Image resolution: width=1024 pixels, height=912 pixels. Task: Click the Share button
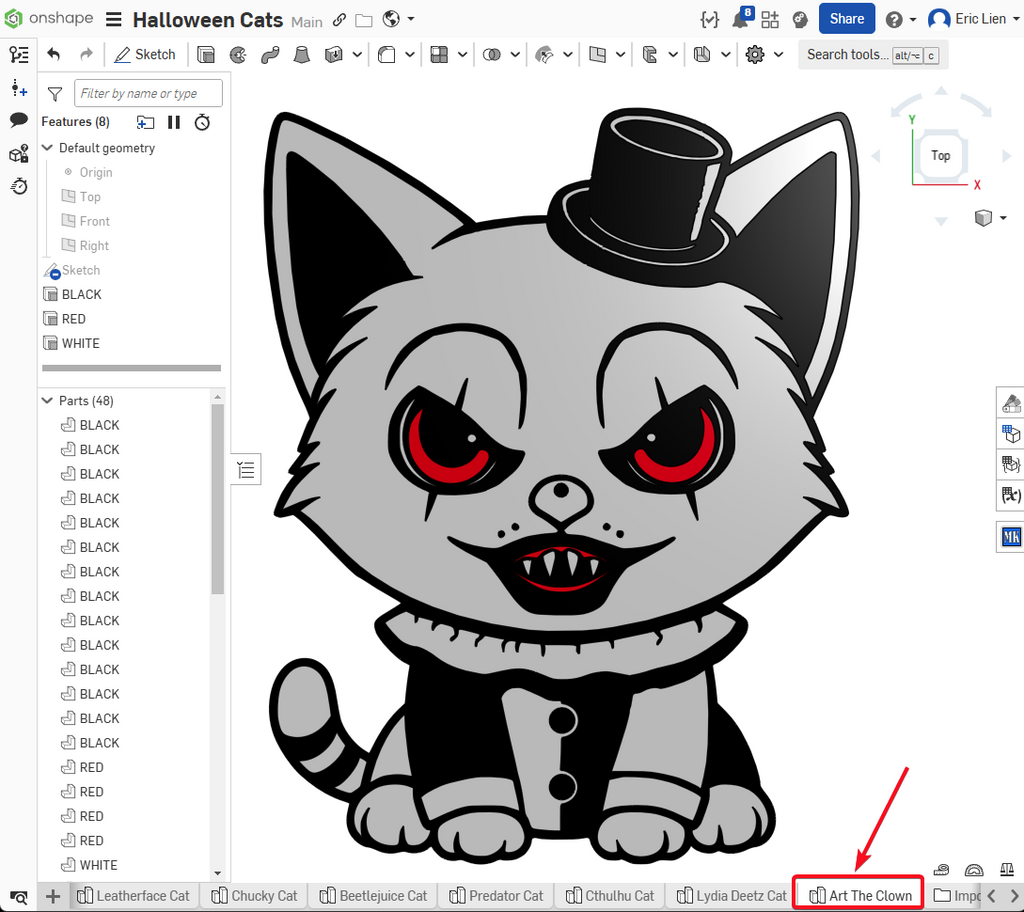click(846, 19)
